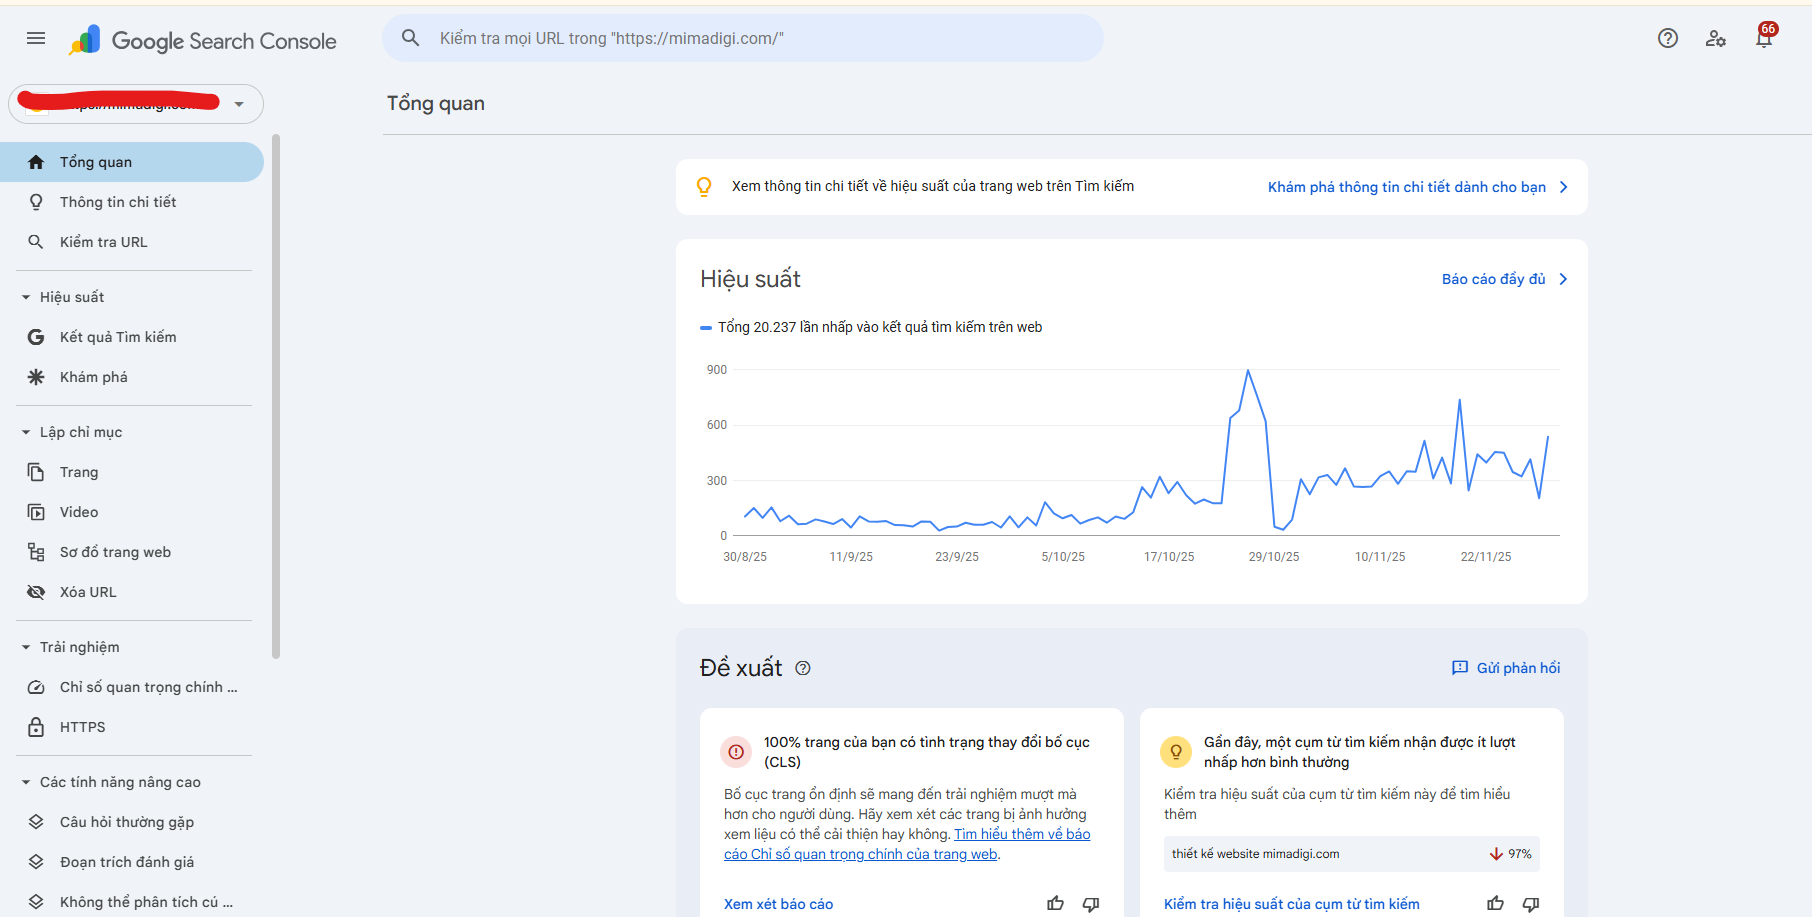Open the Kết quả Tìm kiếm report
1812x917 pixels.
coord(117,336)
